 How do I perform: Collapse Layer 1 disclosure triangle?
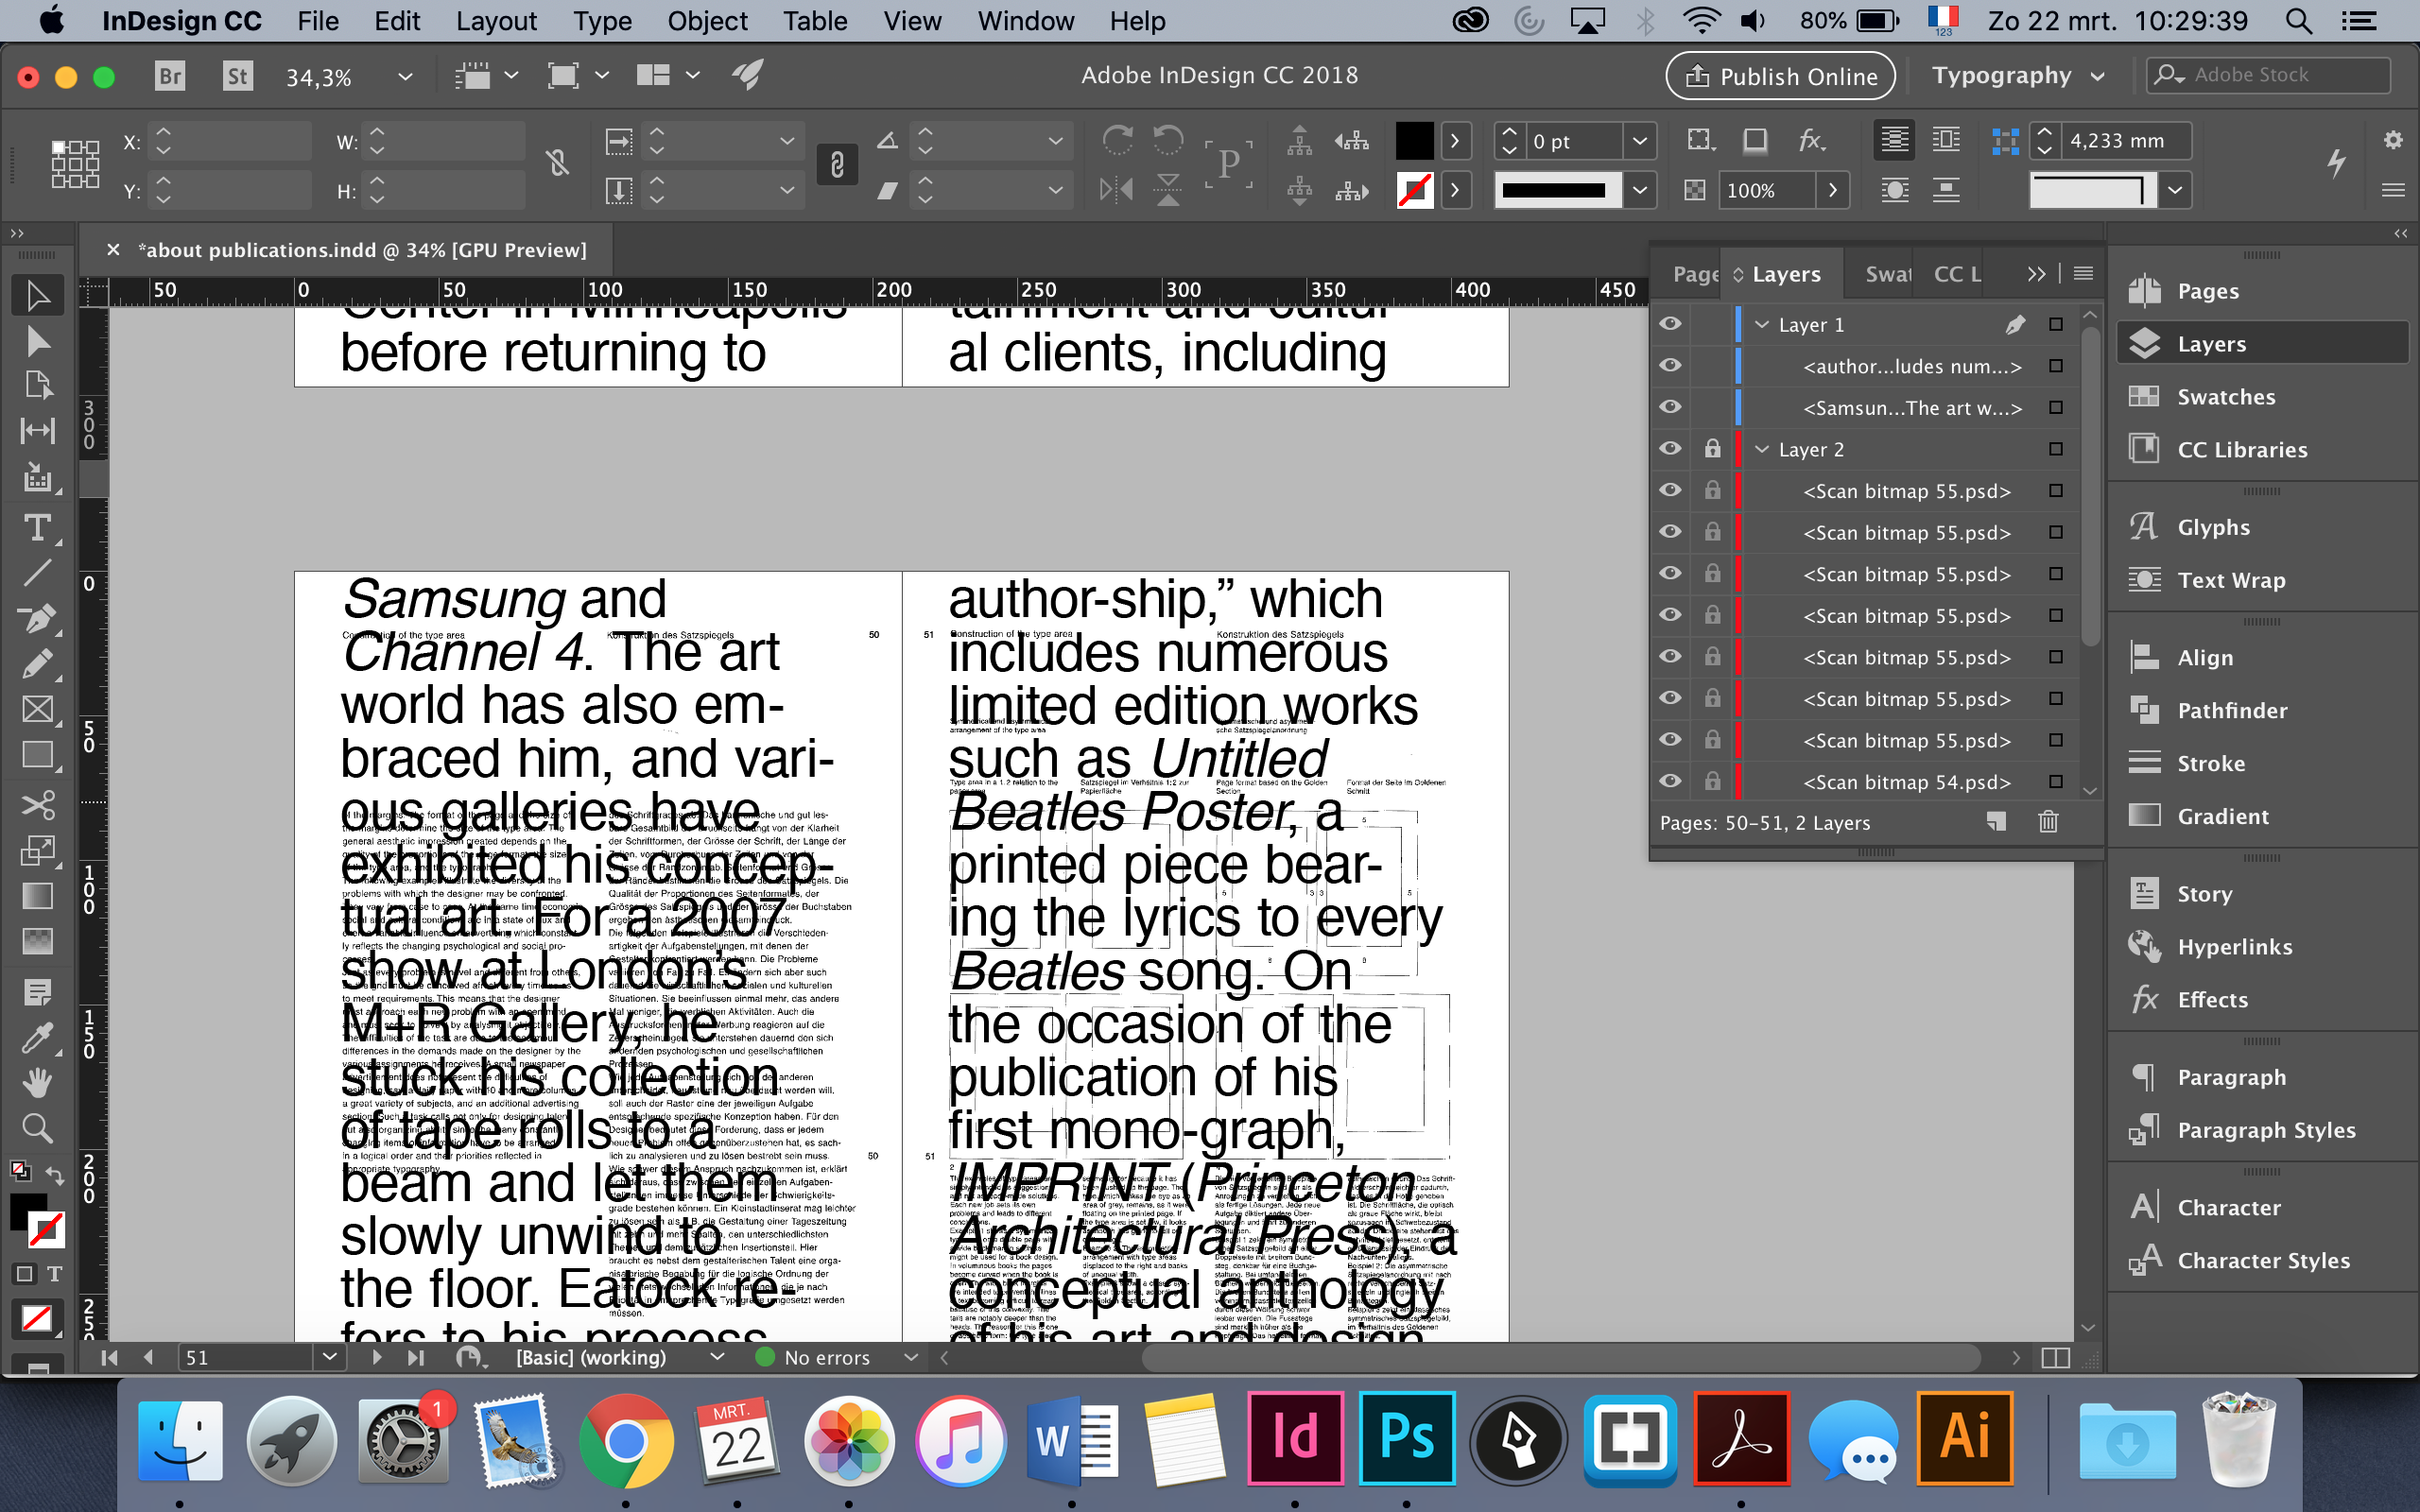coord(1761,324)
